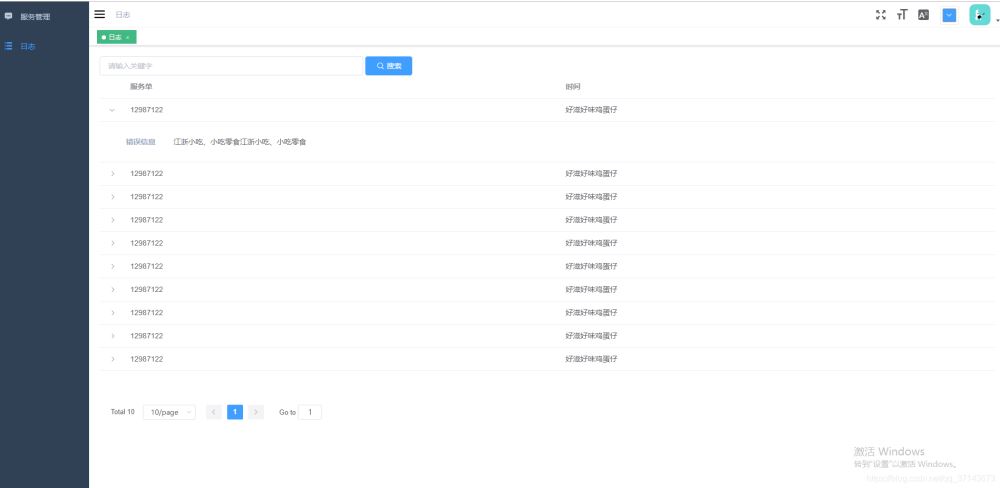Image resolution: width=1000 pixels, height=488 pixels.
Task: Focus the keyword search input field
Action: point(231,66)
